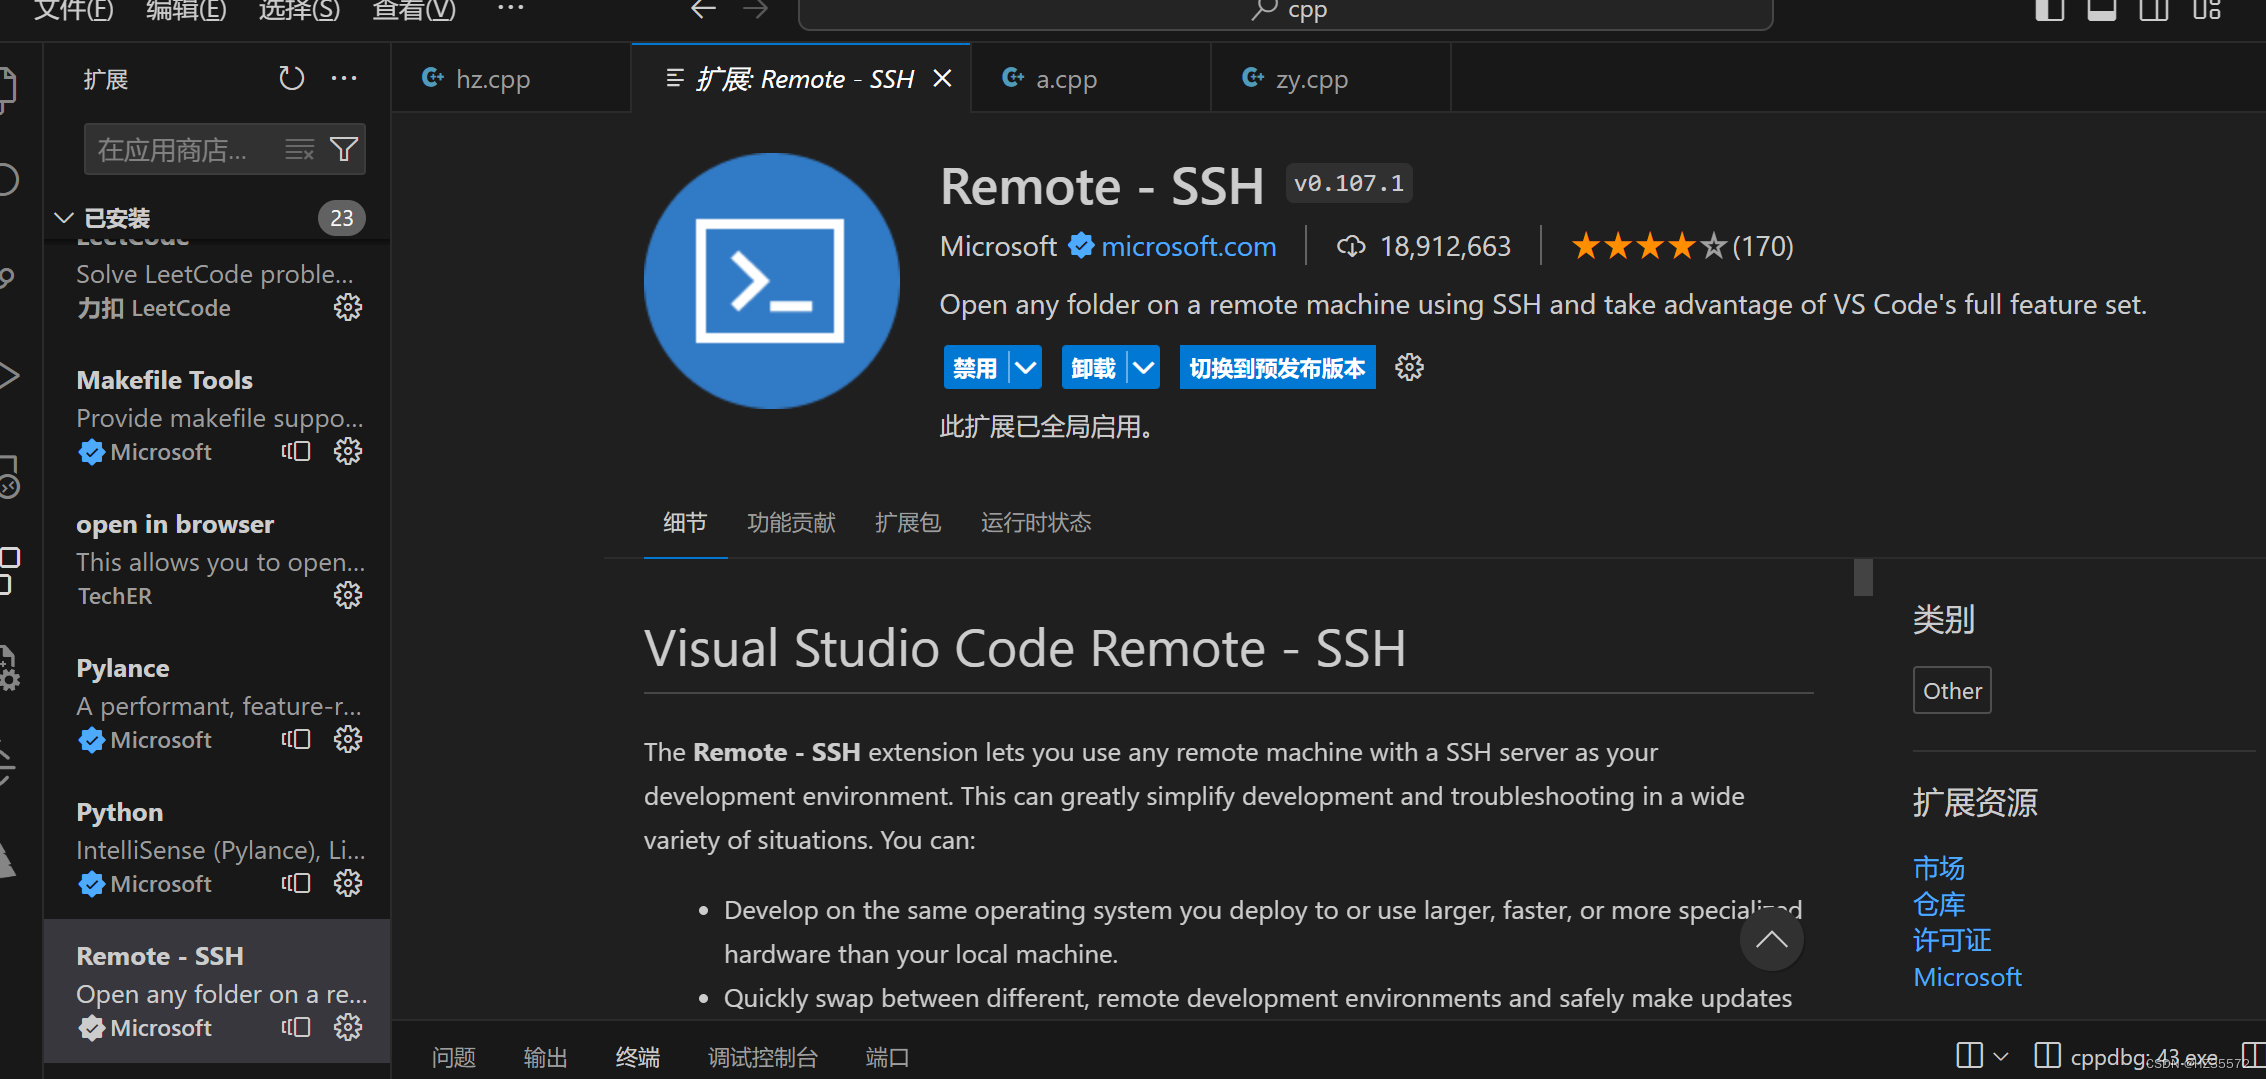This screenshot has height=1079, width=2266.
Task: Open the 编辑 menu
Action: point(186,10)
